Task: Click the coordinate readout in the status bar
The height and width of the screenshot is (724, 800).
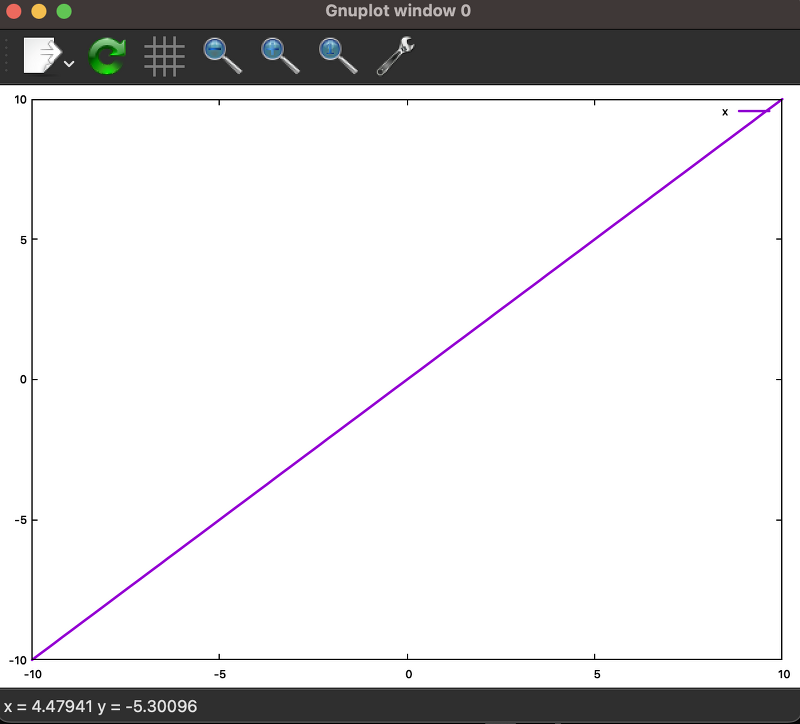Action: 100,706
